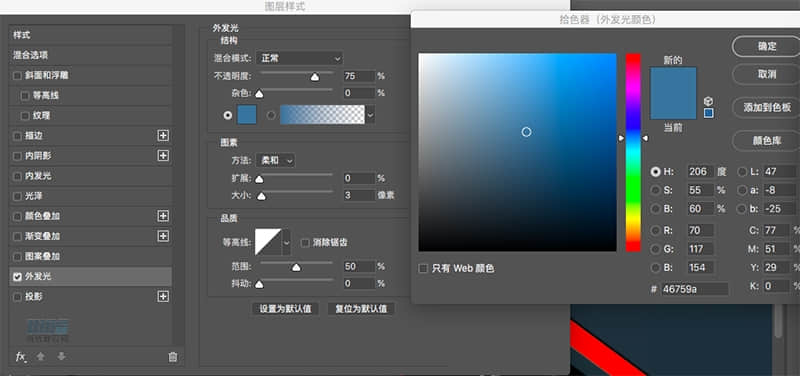Click the move effect down arrow
The height and width of the screenshot is (376, 800).
point(61,357)
